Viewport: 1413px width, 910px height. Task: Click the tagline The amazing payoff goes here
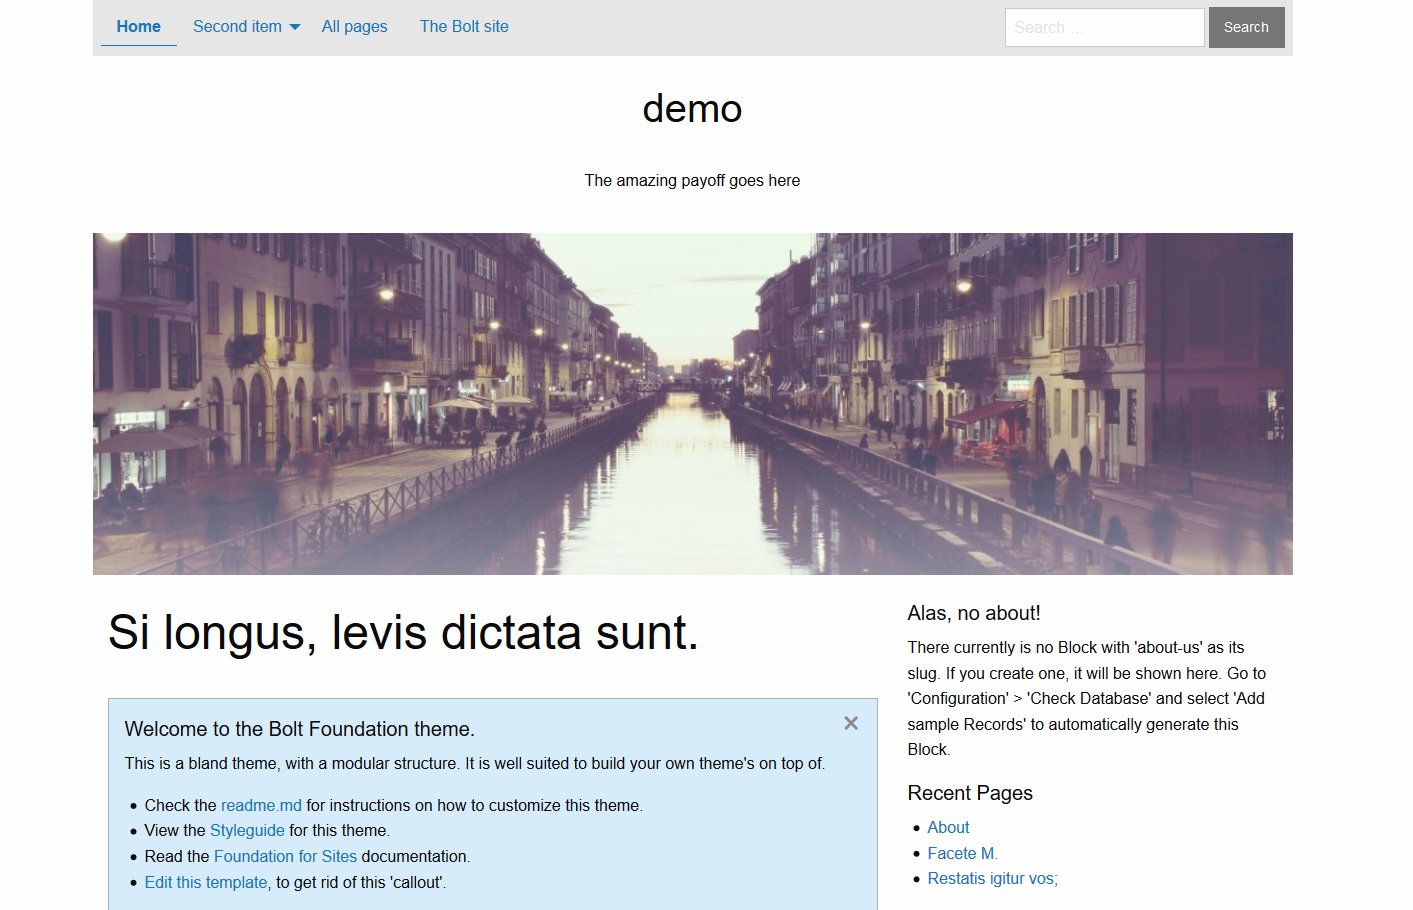692,180
